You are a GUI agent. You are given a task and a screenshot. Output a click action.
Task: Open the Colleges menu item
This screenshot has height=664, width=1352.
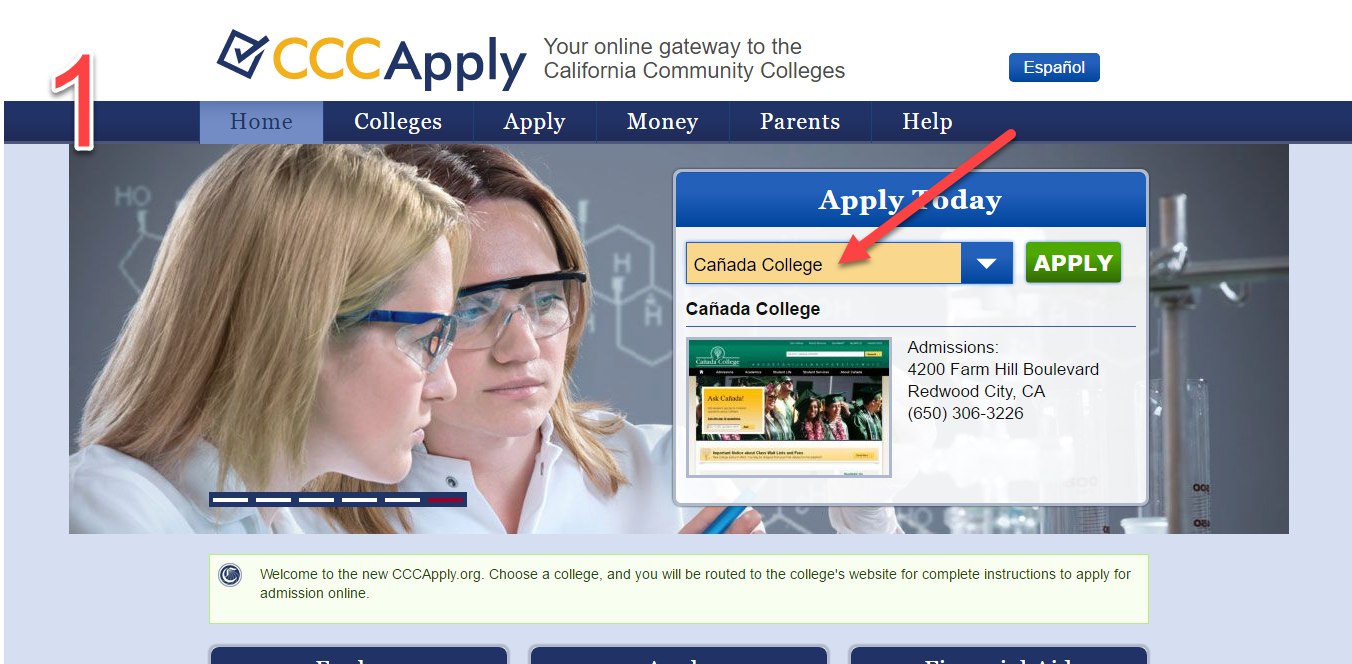[x=398, y=122]
